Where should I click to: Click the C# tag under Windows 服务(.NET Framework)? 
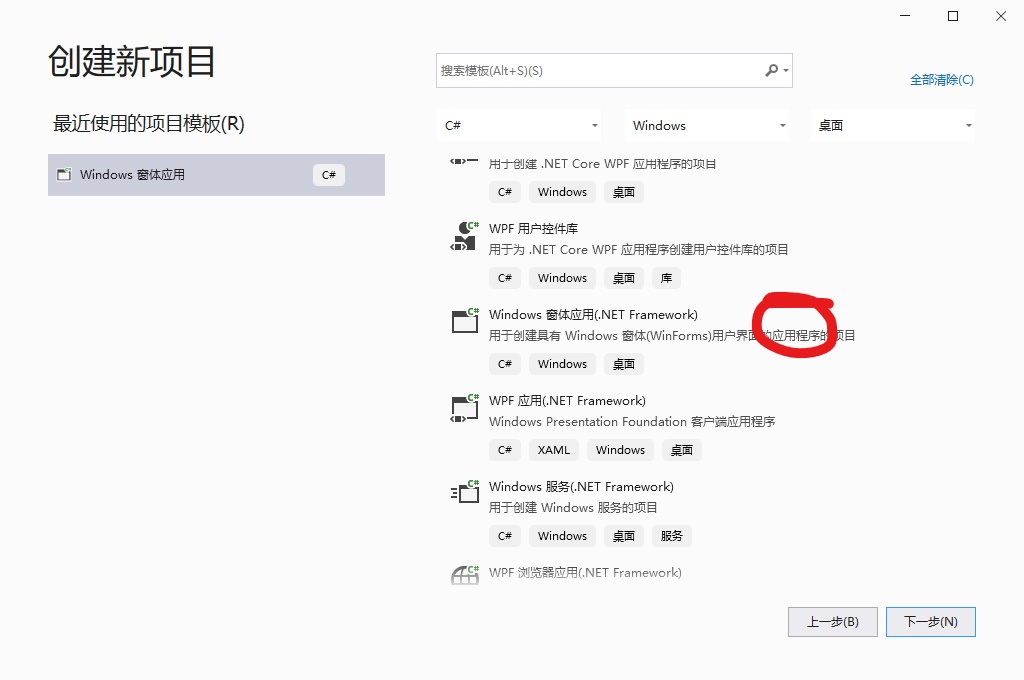tap(505, 536)
